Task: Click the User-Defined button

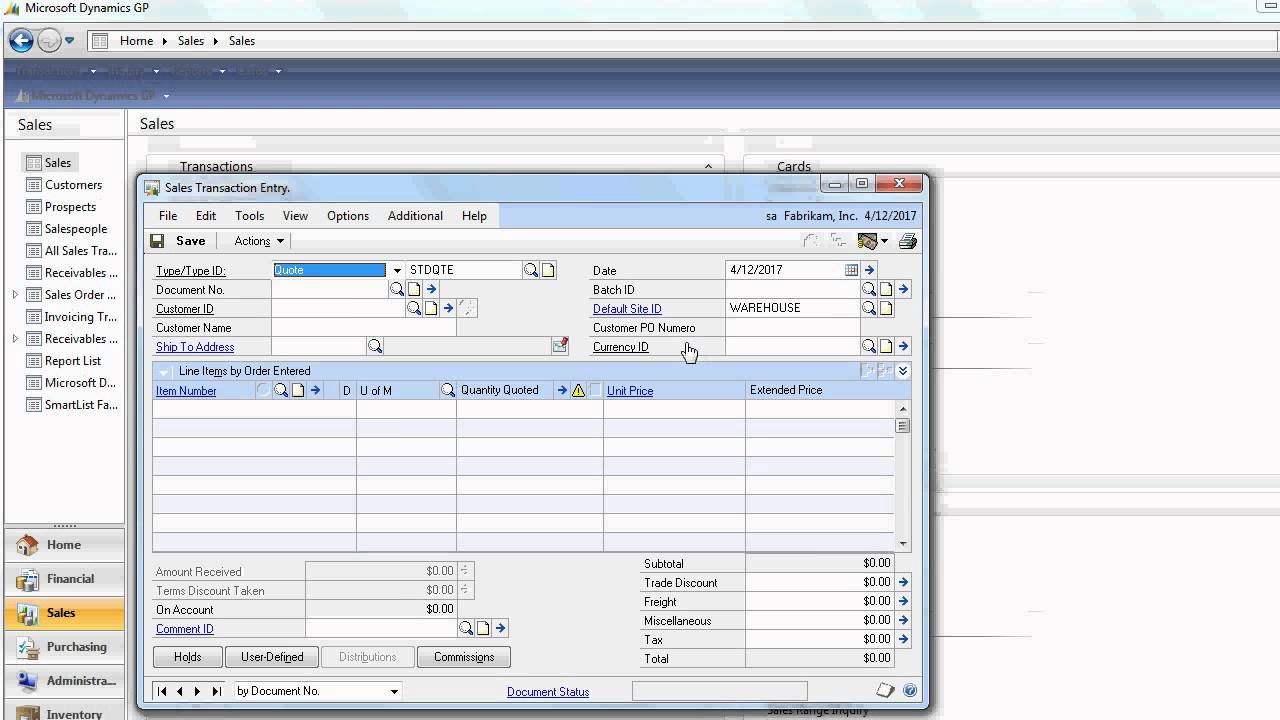Action: click(x=272, y=657)
